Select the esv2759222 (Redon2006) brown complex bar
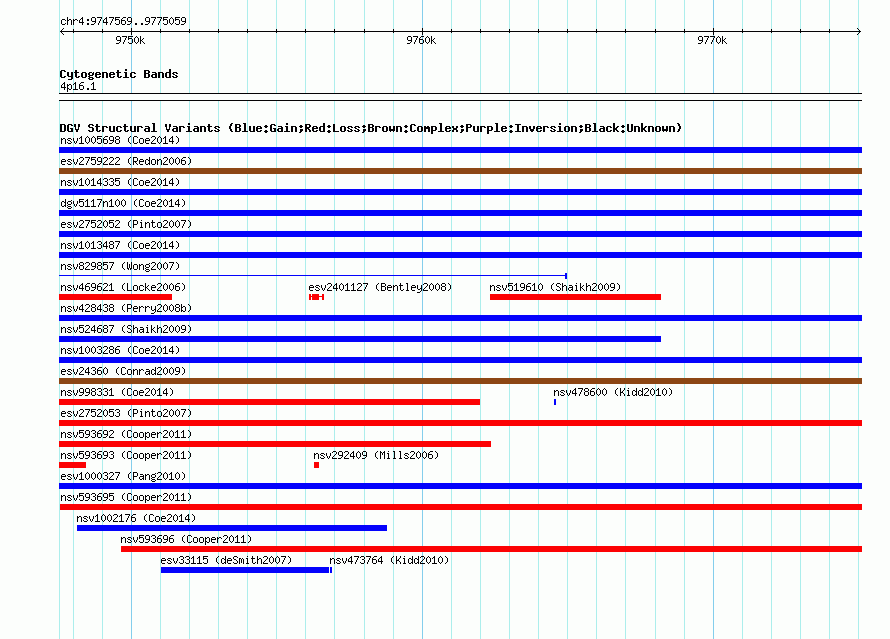The height and width of the screenshot is (639, 890). click(x=460, y=171)
